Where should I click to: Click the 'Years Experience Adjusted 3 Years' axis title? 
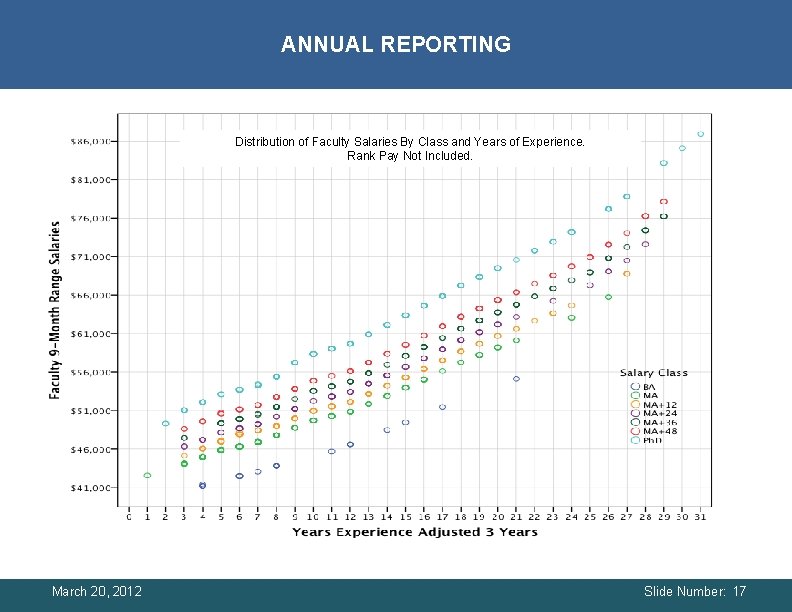pyautogui.click(x=415, y=532)
